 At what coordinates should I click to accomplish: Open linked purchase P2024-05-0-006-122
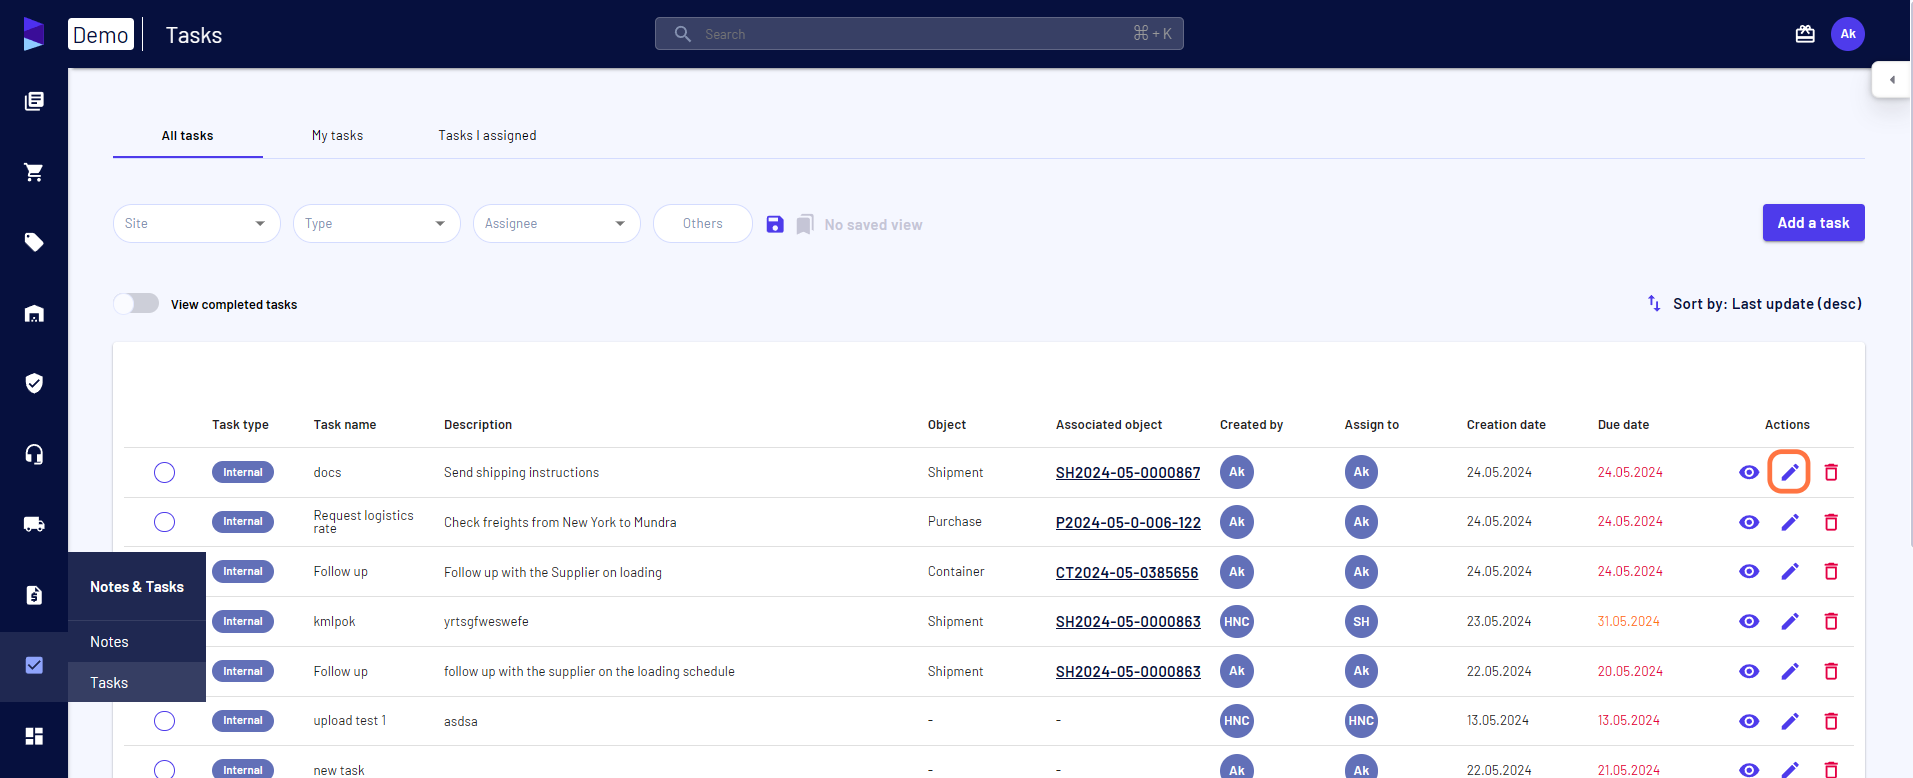pos(1128,523)
